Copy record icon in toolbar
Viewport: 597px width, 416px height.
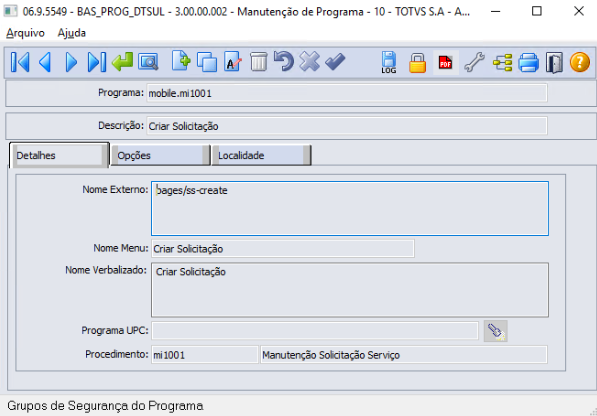[207, 62]
